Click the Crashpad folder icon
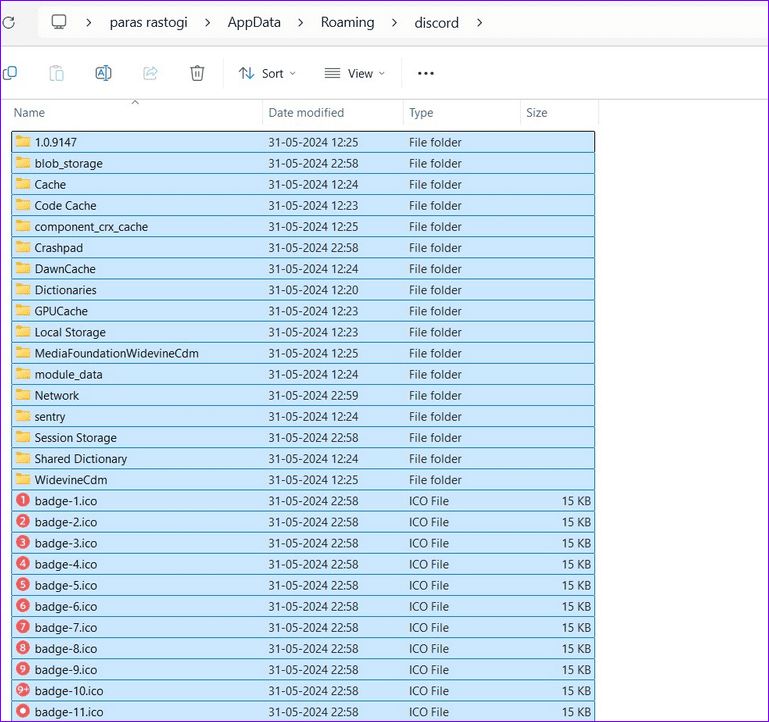The image size is (769, 722). tap(23, 247)
